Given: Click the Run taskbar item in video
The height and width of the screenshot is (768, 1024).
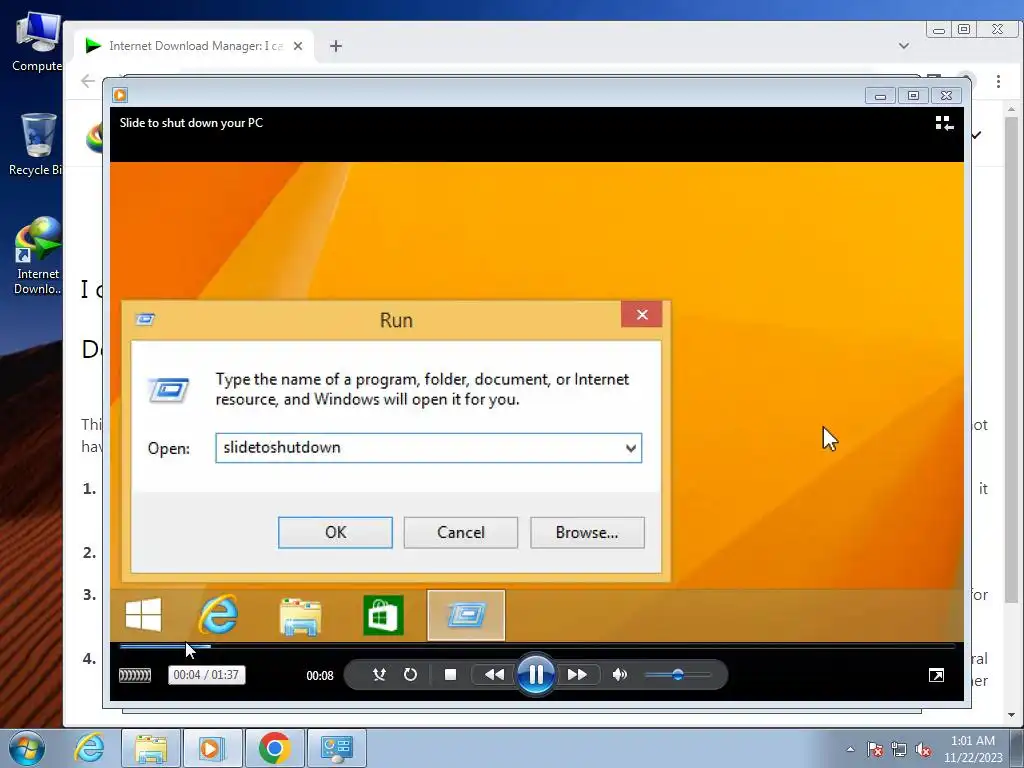Looking at the screenshot, I should tap(466, 615).
